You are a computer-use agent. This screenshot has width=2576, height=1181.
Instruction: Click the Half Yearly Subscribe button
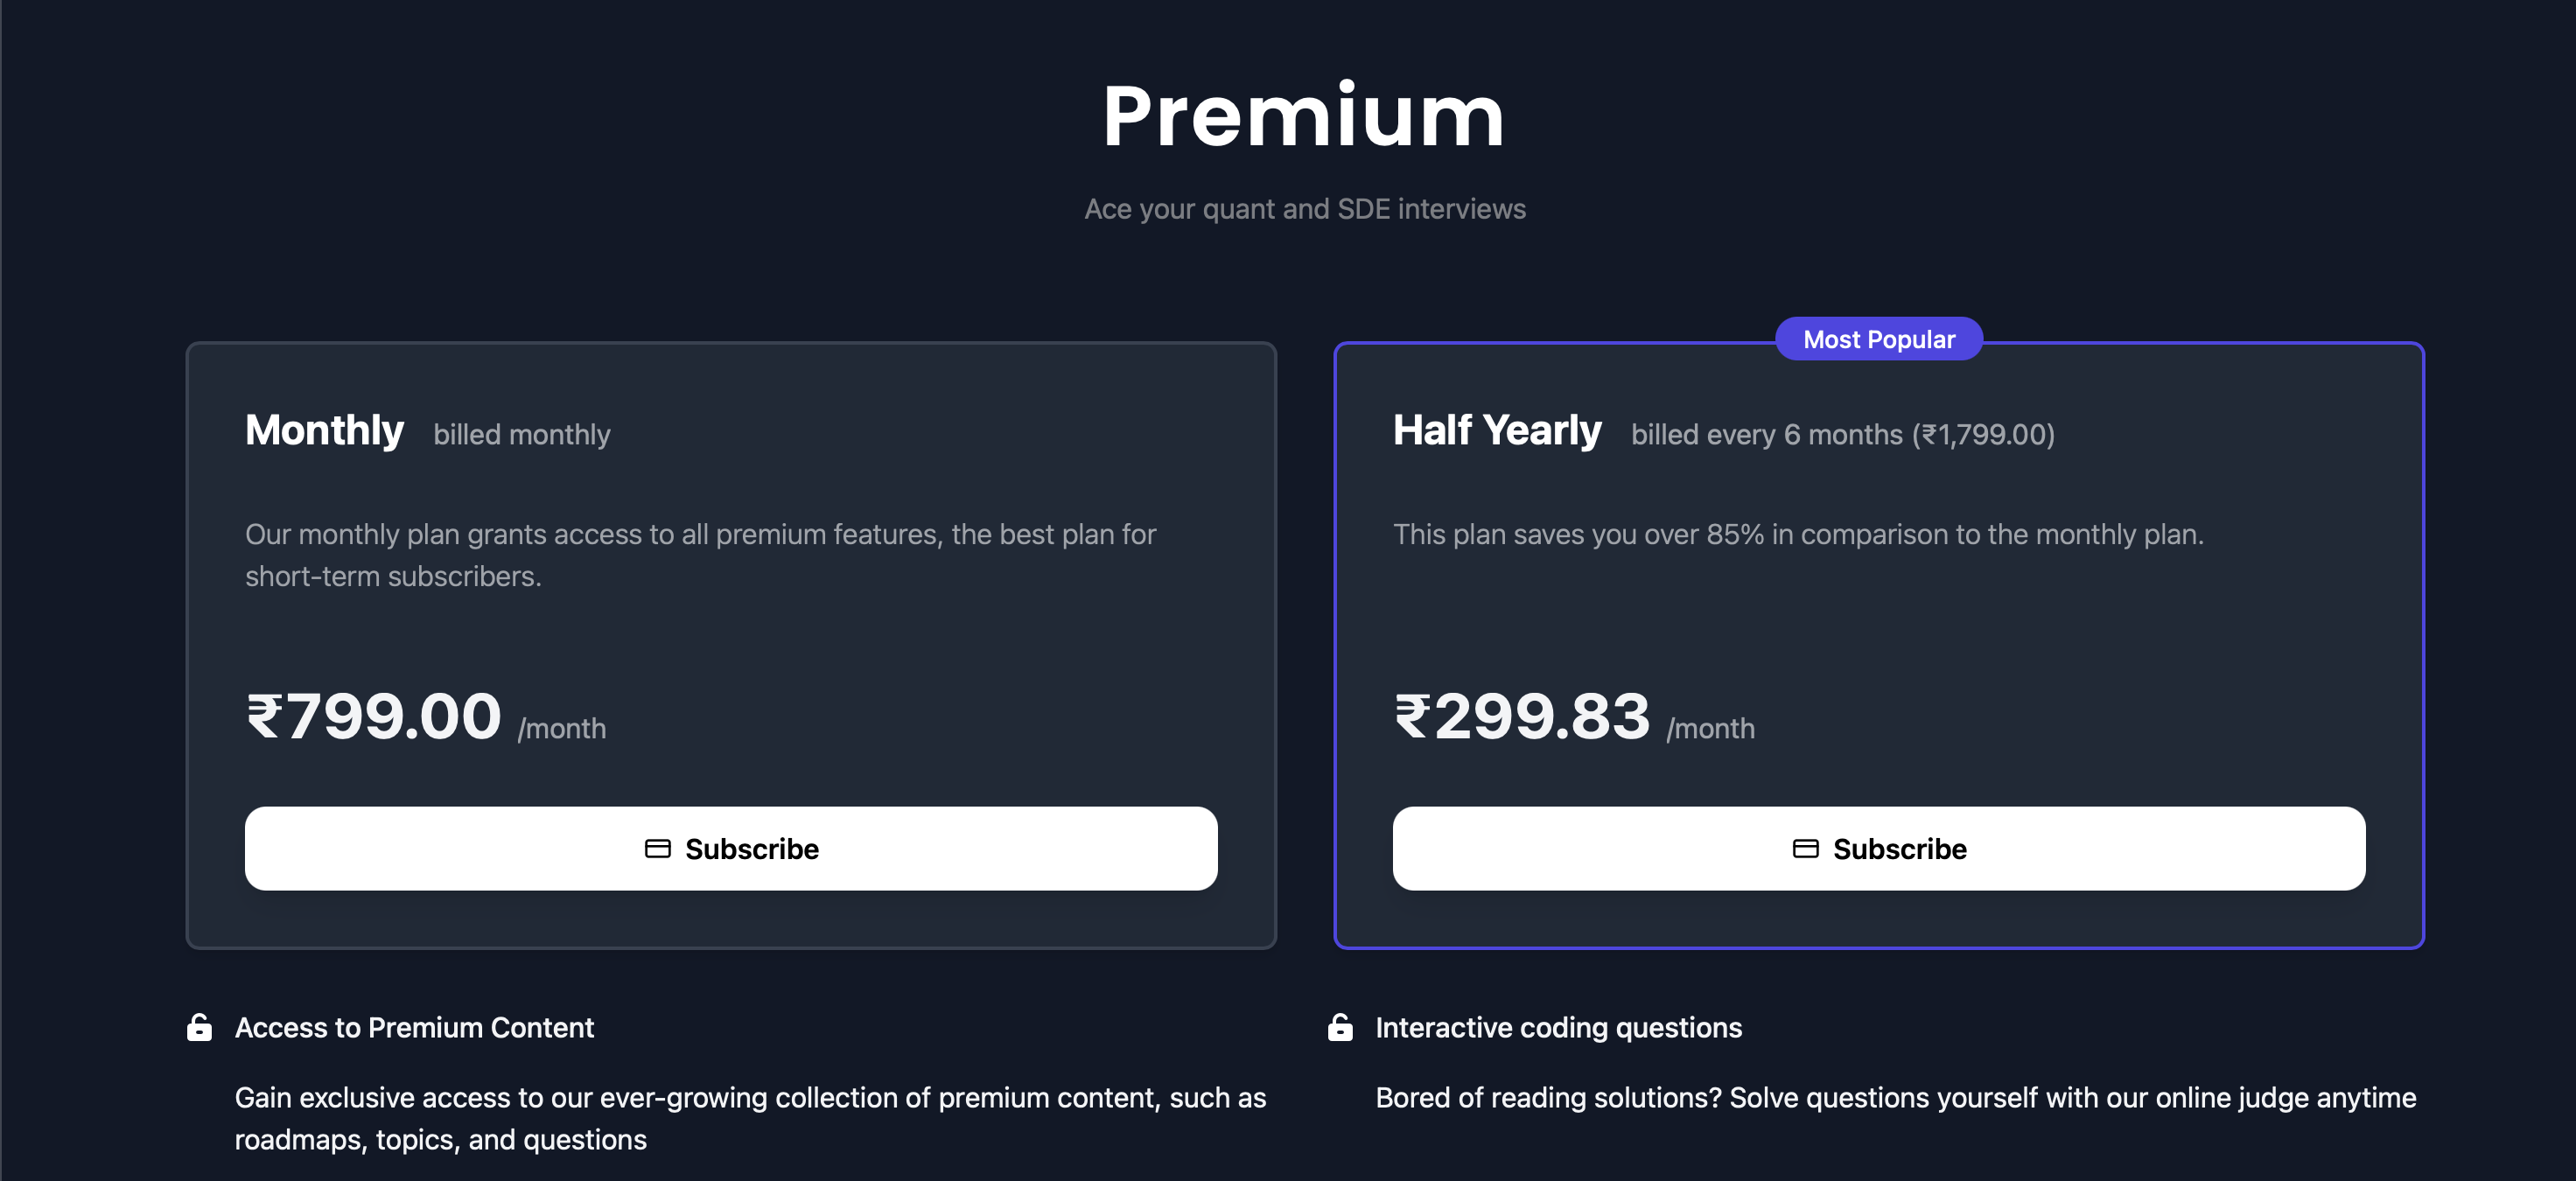coord(1878,848)
